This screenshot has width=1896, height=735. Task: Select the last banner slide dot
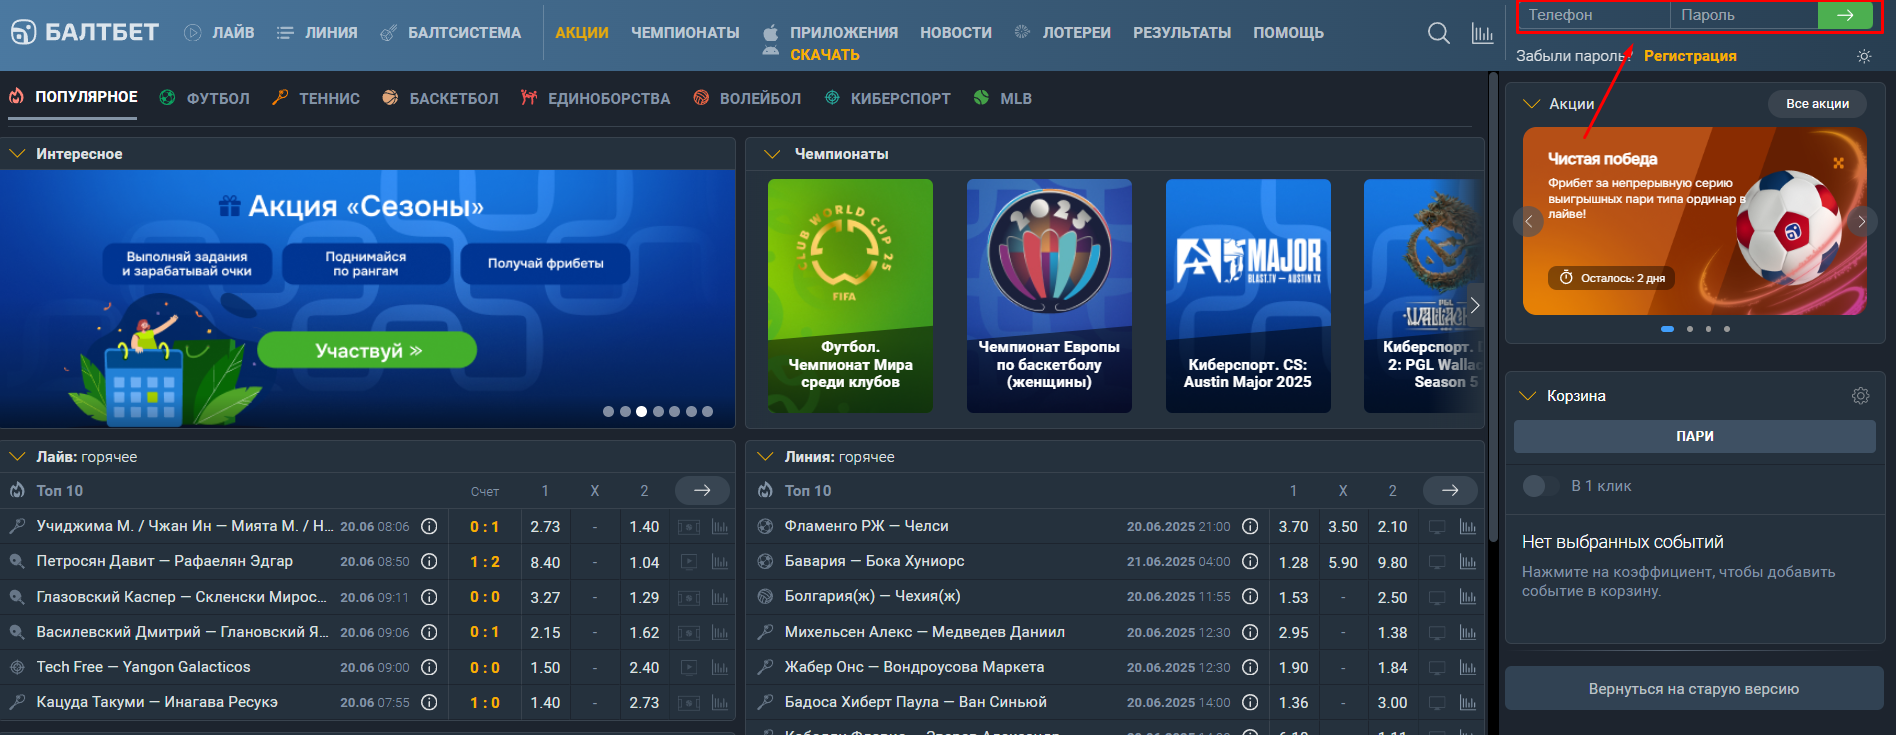click(x=707, y=411)
